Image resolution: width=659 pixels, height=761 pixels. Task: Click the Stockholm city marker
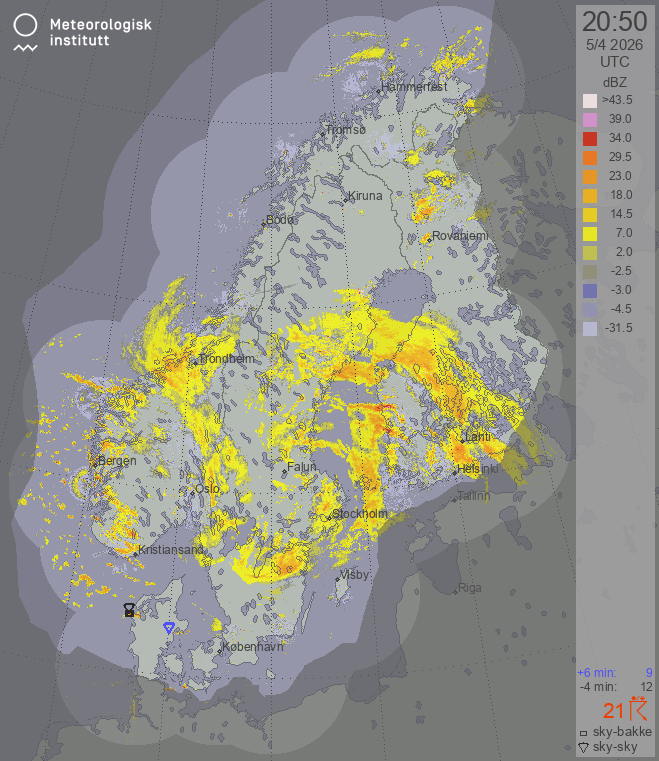(330, 517)
